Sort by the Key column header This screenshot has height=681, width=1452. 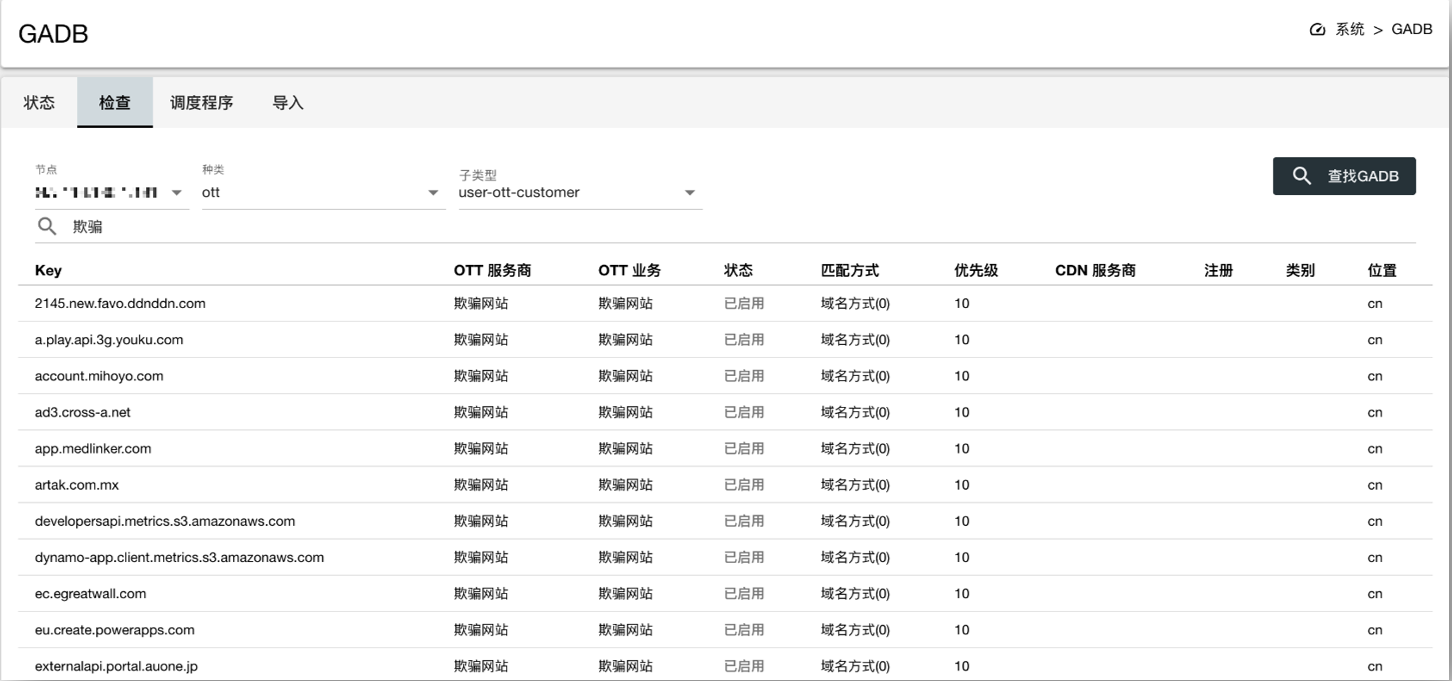coord(48,270)
